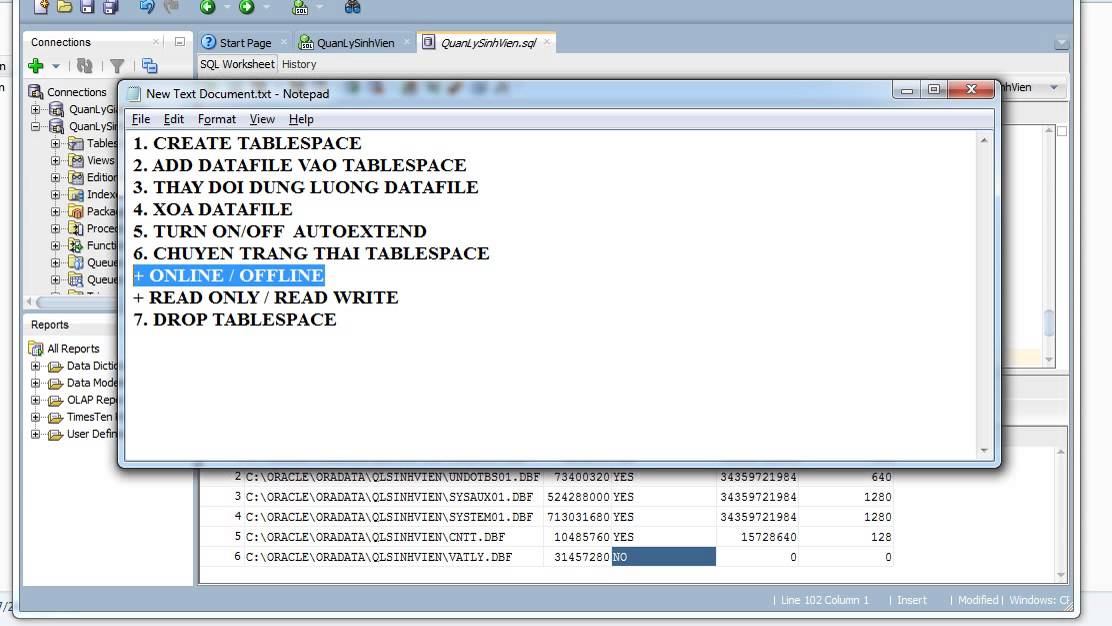Open the connection selector dropdown behind Notepad
The image size is (1112, 626).
[x=1054, y=88]
